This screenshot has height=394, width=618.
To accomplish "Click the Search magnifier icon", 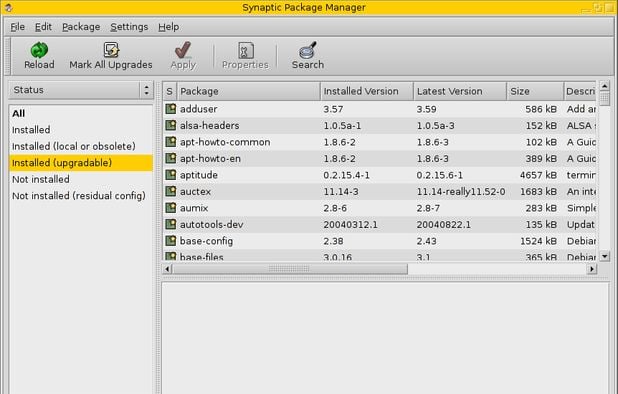I will (308, 50).
